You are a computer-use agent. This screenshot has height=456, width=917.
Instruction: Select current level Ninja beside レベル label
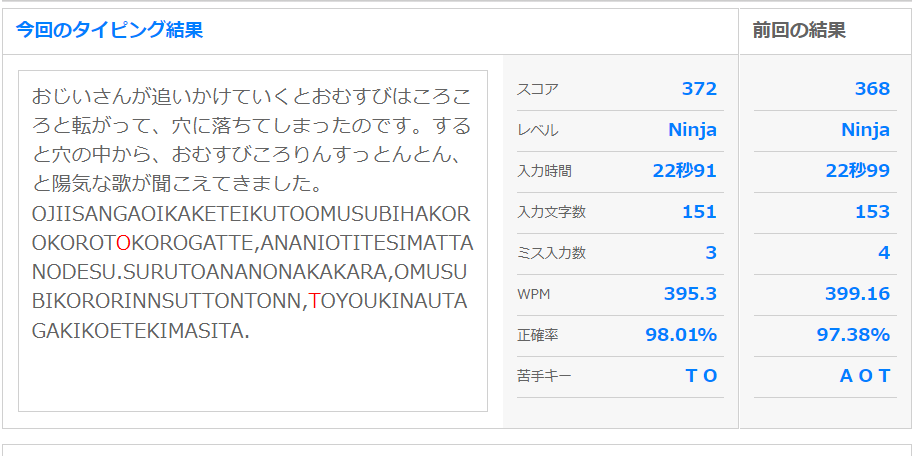(x=692, y=130)
